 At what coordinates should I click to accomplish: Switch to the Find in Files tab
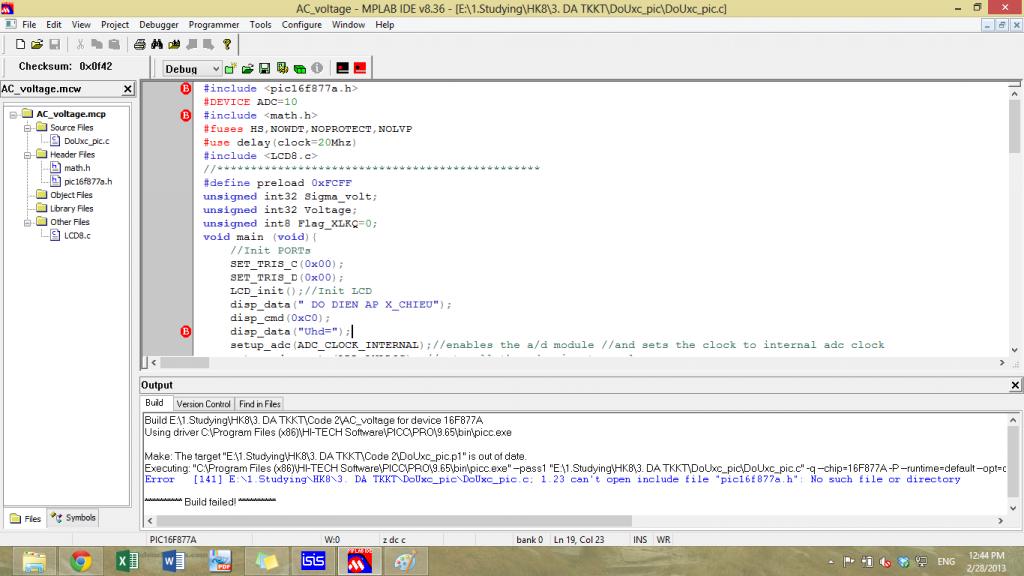(259, 404)
